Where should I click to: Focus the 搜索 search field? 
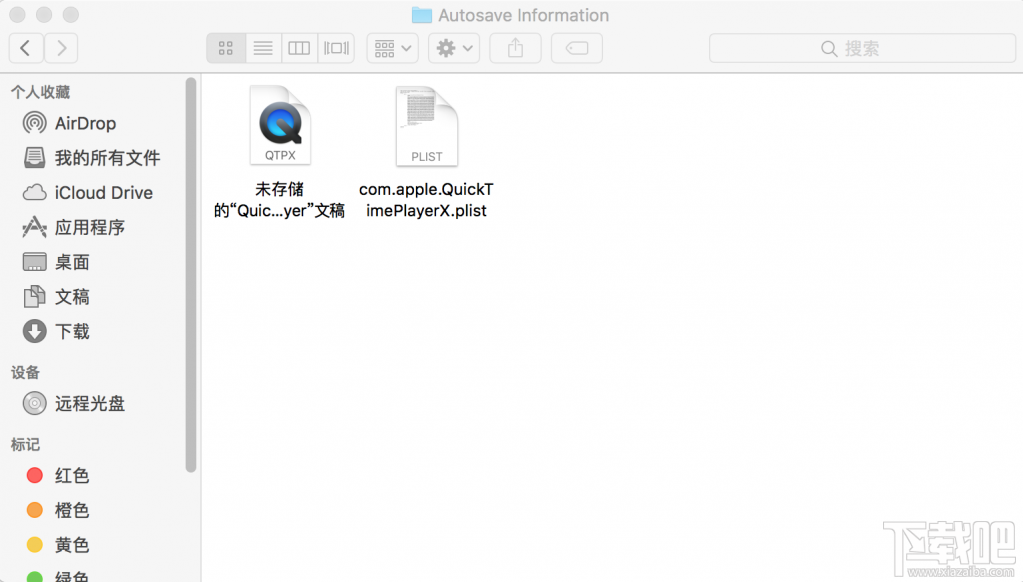(x=862, y=48)
